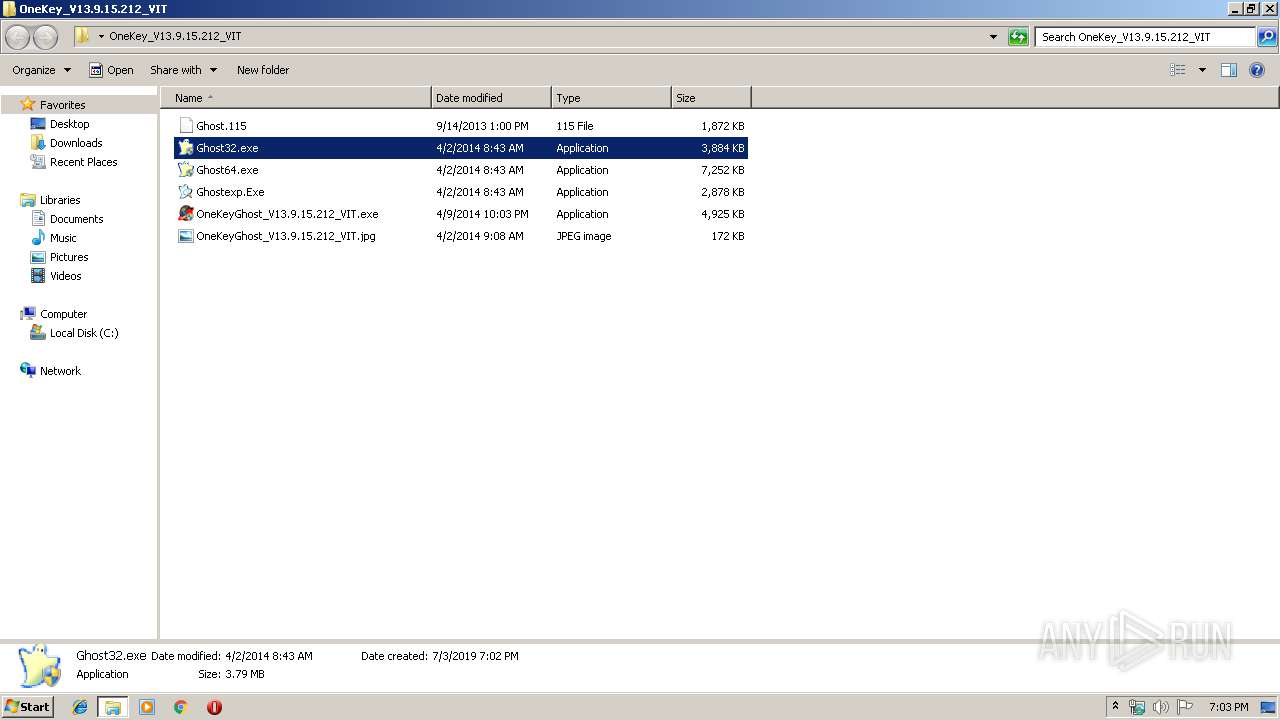The width and height of the screenshot is (1280, 720).
Task: Click the search magnifier icon
Action: pyautogui.click(x=1267, y=37)
